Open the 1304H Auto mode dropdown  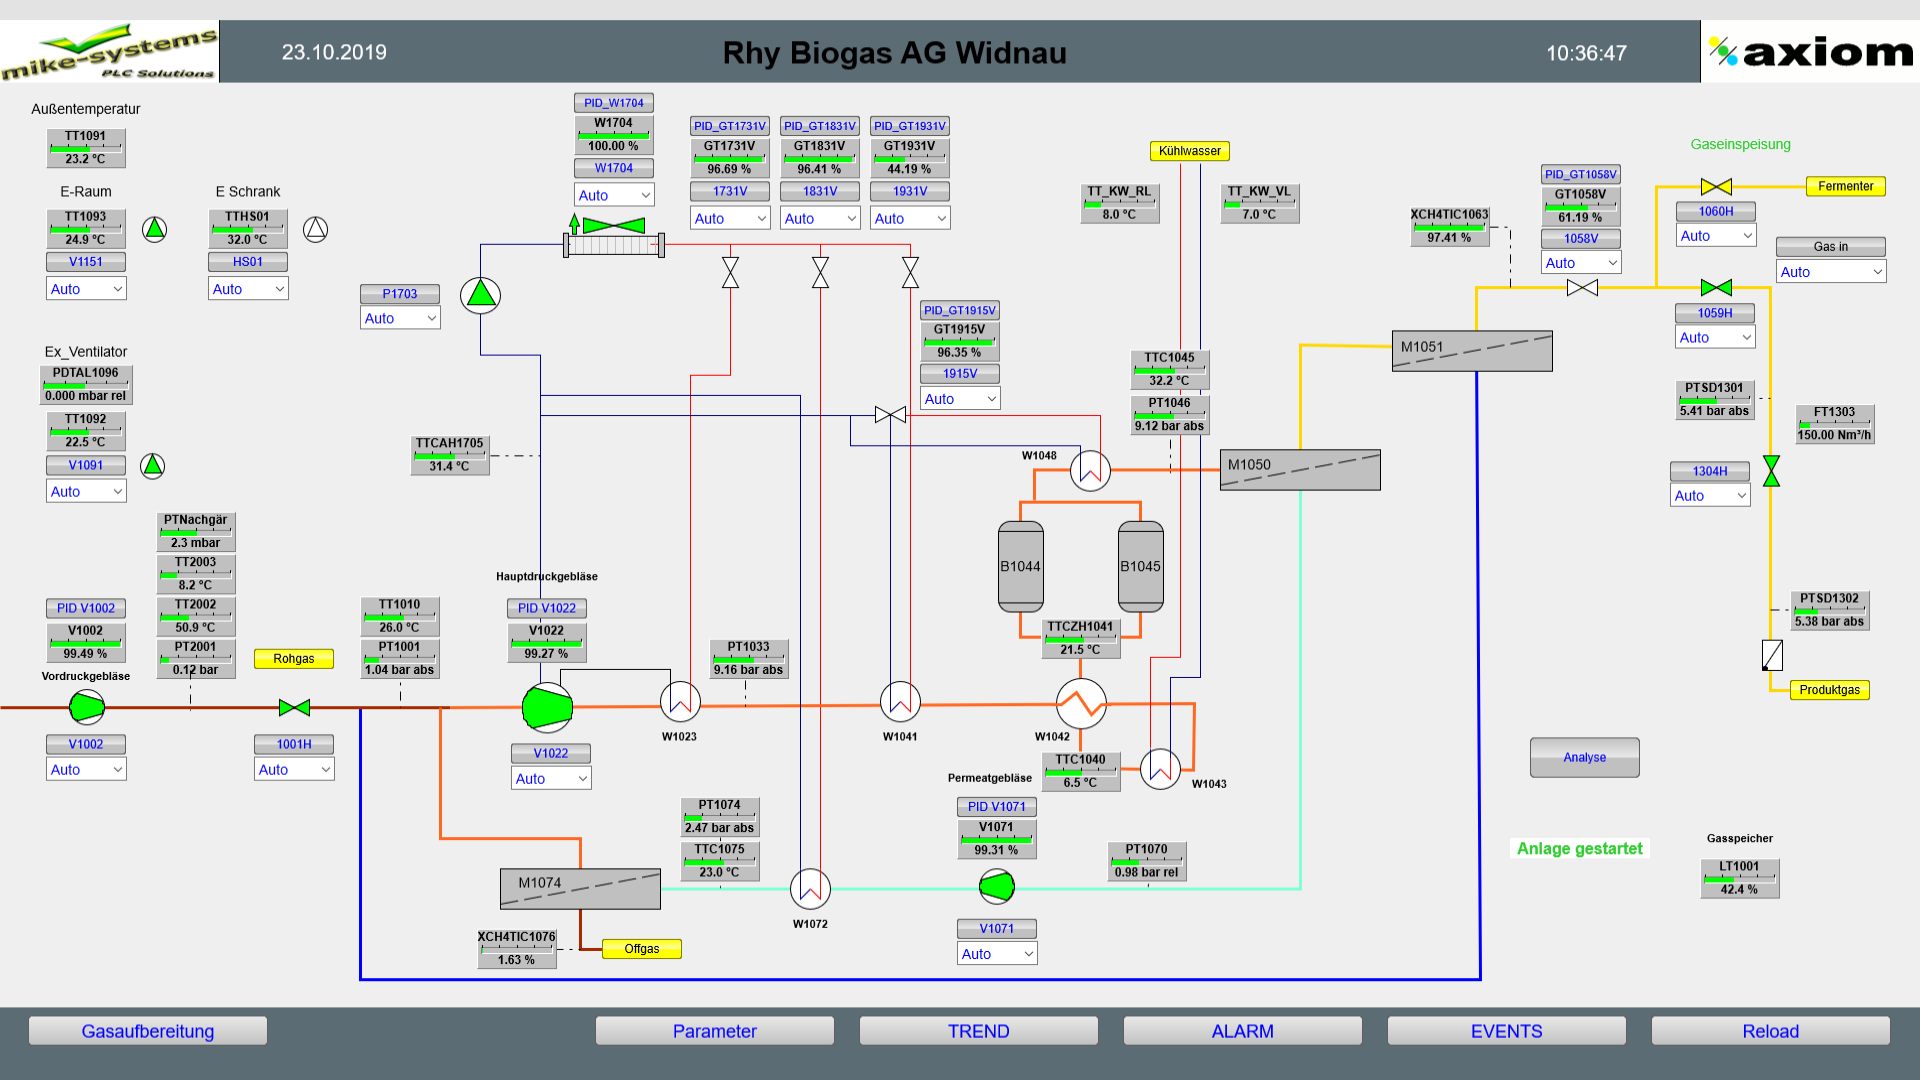1710,496
